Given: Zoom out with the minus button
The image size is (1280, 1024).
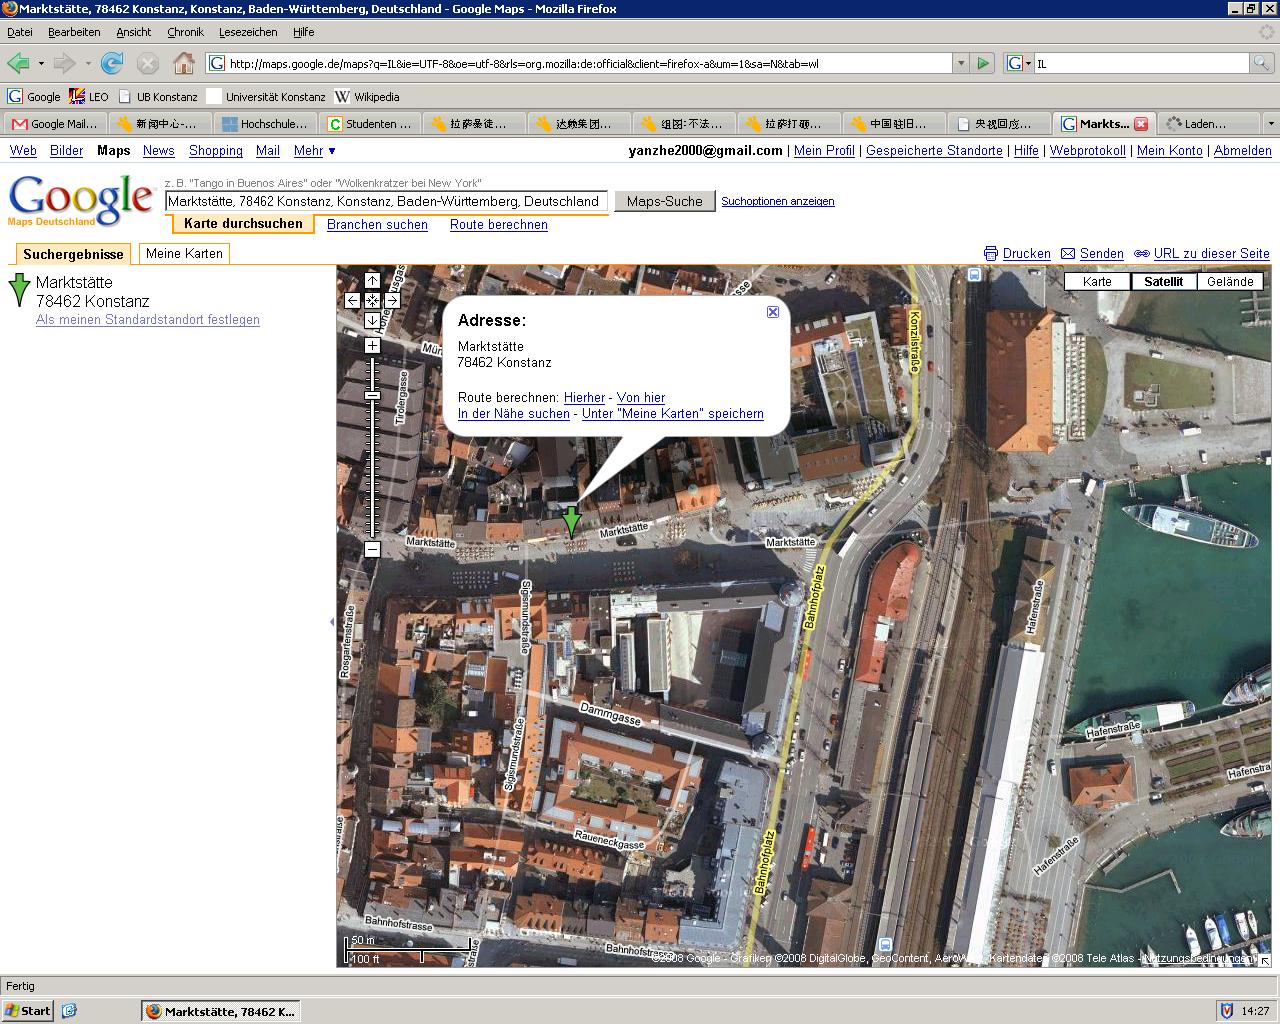Looking at the screenshot, I should pos(372,549).
